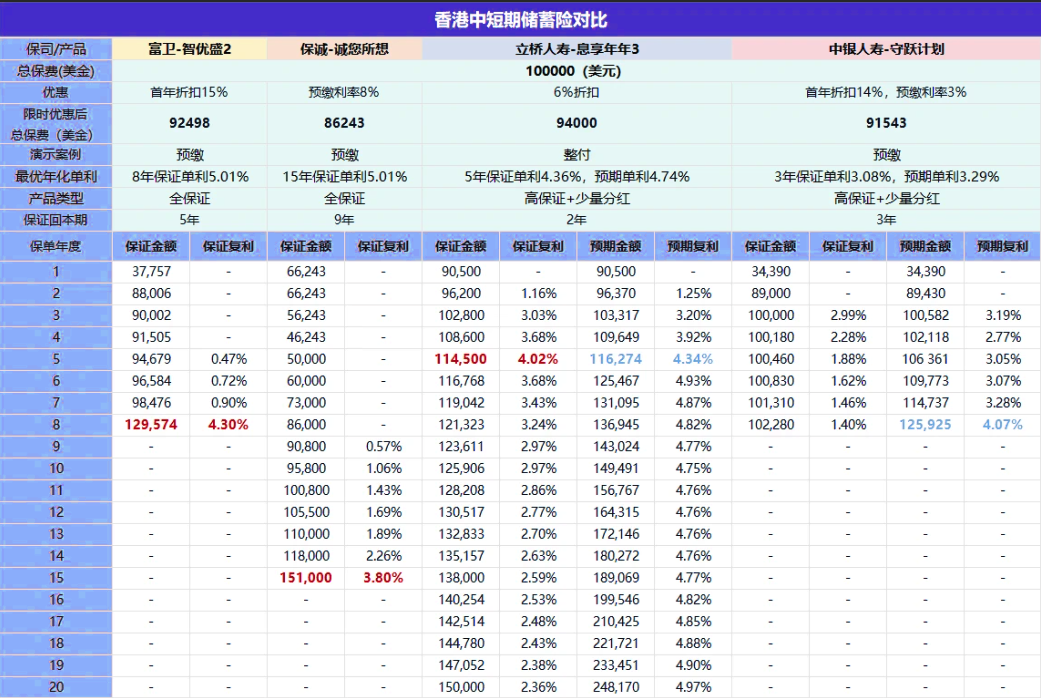Select red highlighted rate 4.02%
Screen dimensions: 1041x698
click(x=538, y=359)
